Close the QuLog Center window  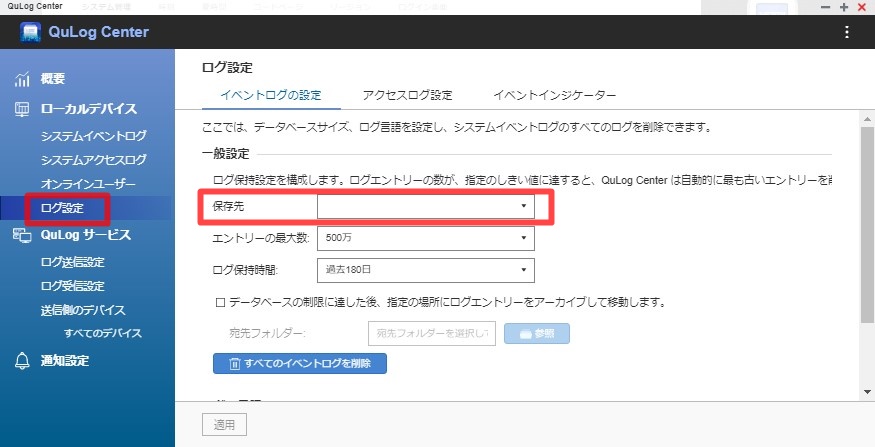coord(862,7)
